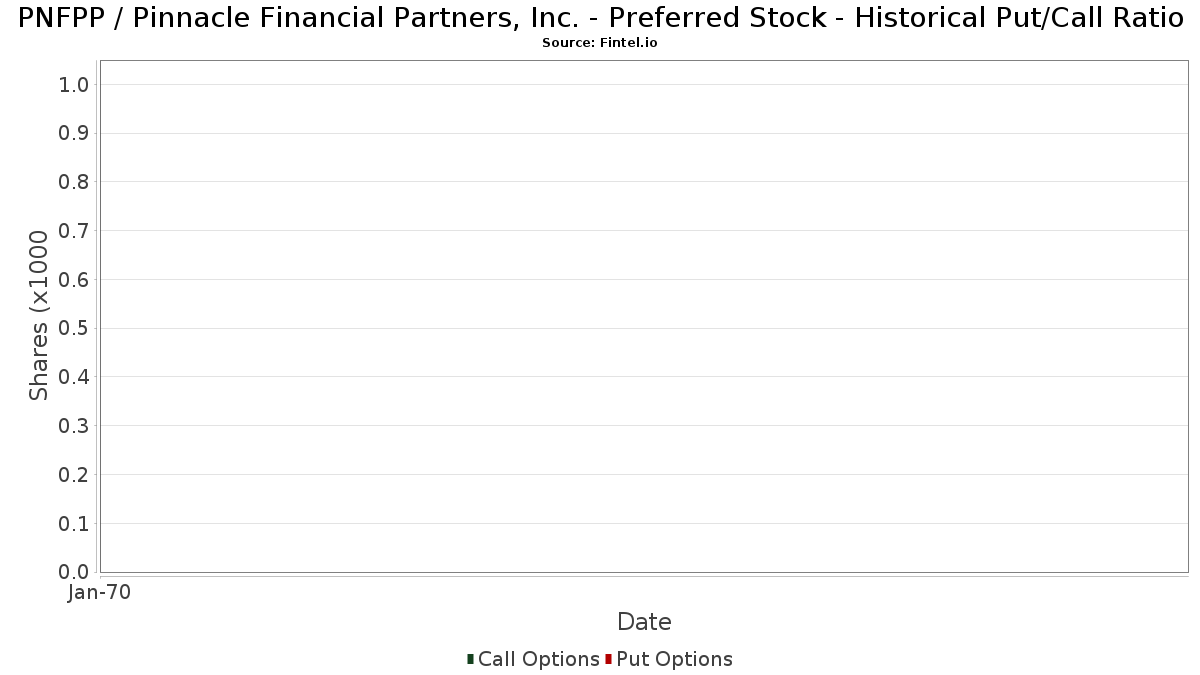
Task: Click the red Put Options legend swatch
Action: coord(608,659)
